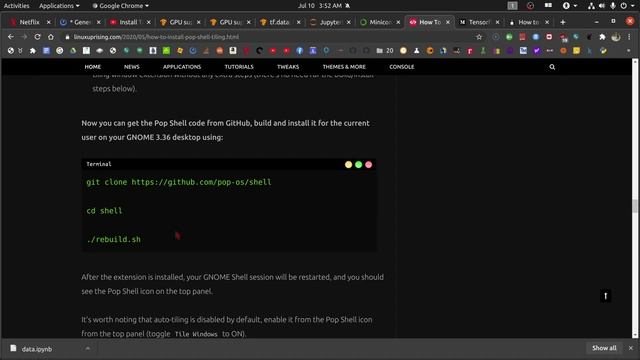Open the power system menu dropdown
This screenshot has width=640, height=360.
click(x=627, y=6)
